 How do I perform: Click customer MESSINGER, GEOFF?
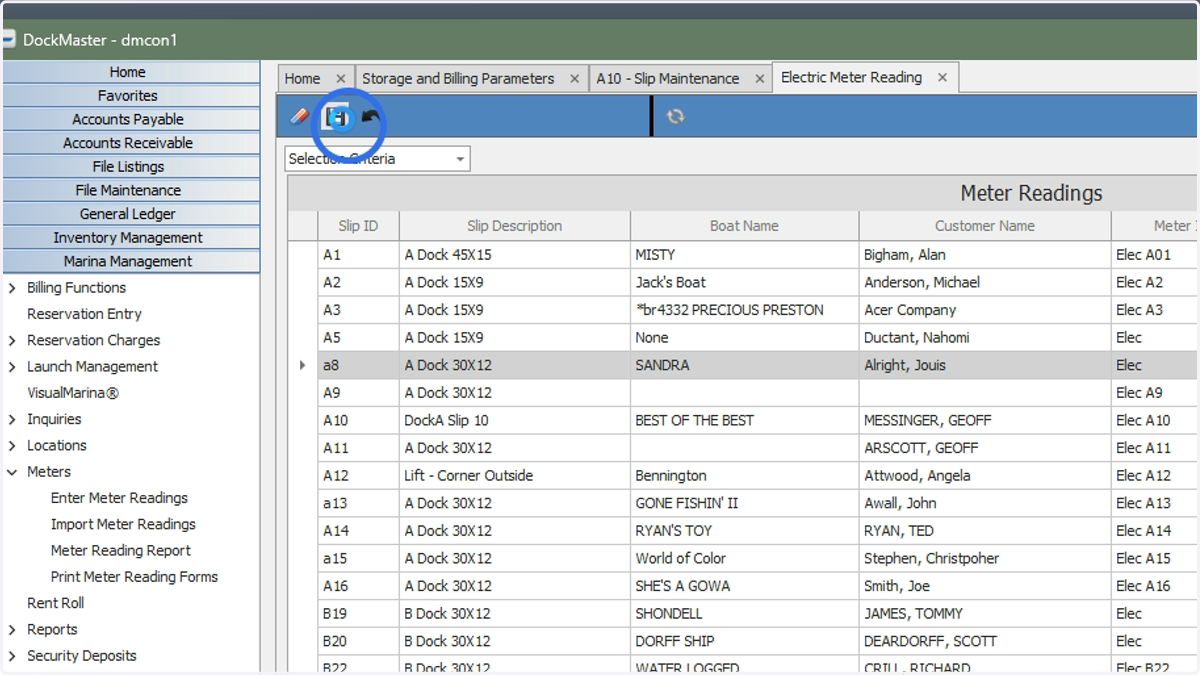(985, 421)
